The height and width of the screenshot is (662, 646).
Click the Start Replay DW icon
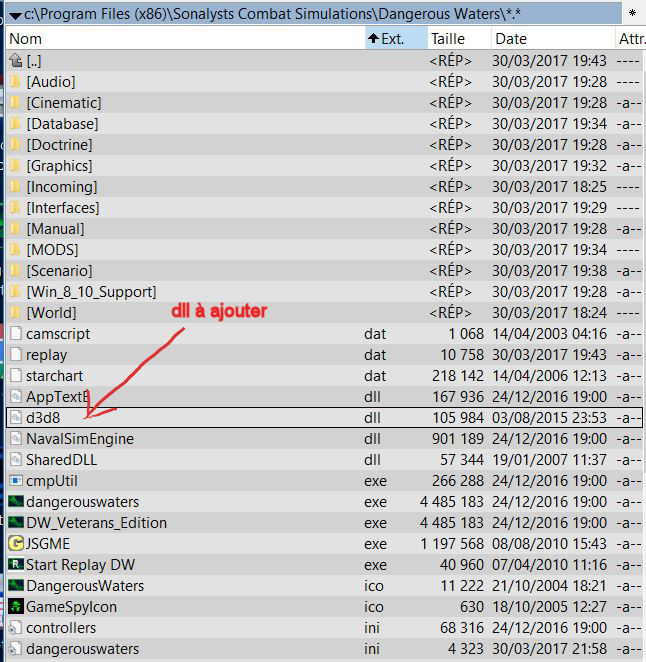coord(15,565)
